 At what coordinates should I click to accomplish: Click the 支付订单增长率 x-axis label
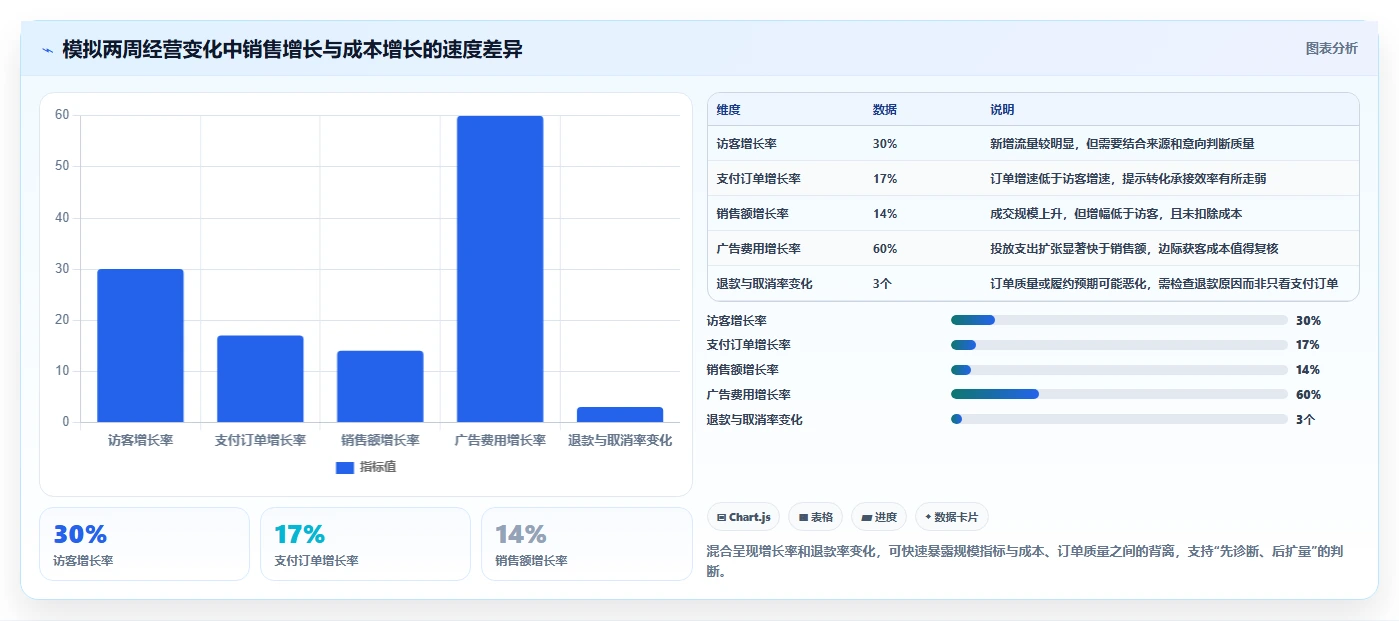260,440
